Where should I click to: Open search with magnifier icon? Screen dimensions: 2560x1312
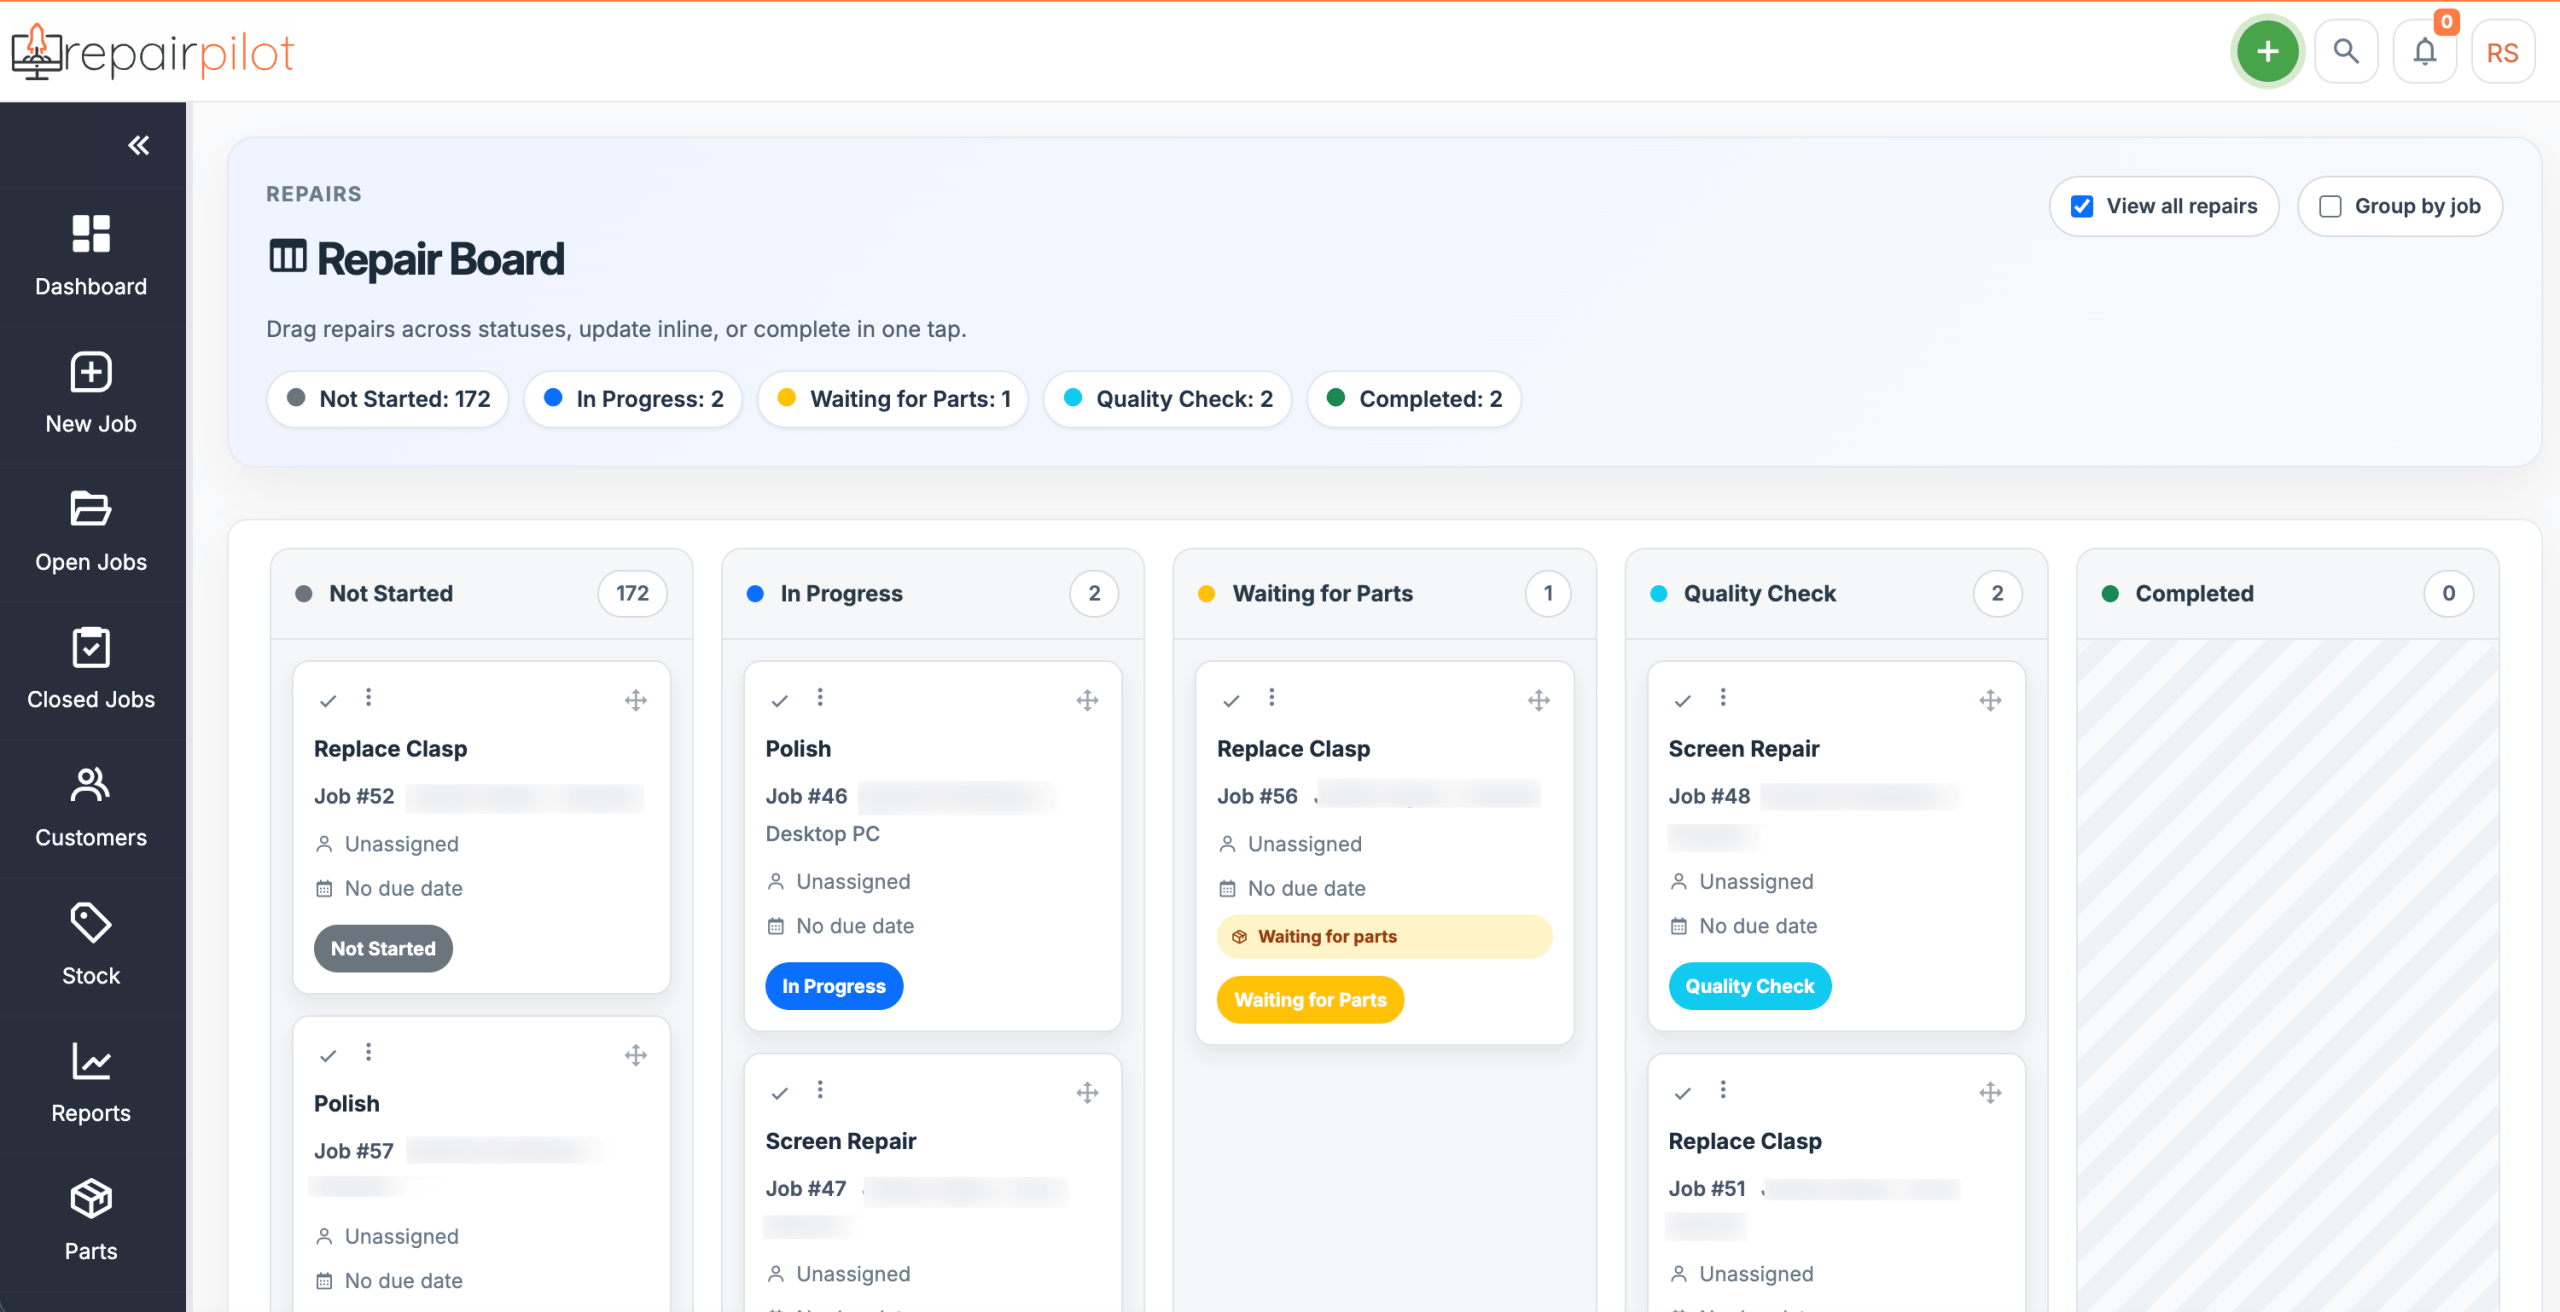(2346, 52)
